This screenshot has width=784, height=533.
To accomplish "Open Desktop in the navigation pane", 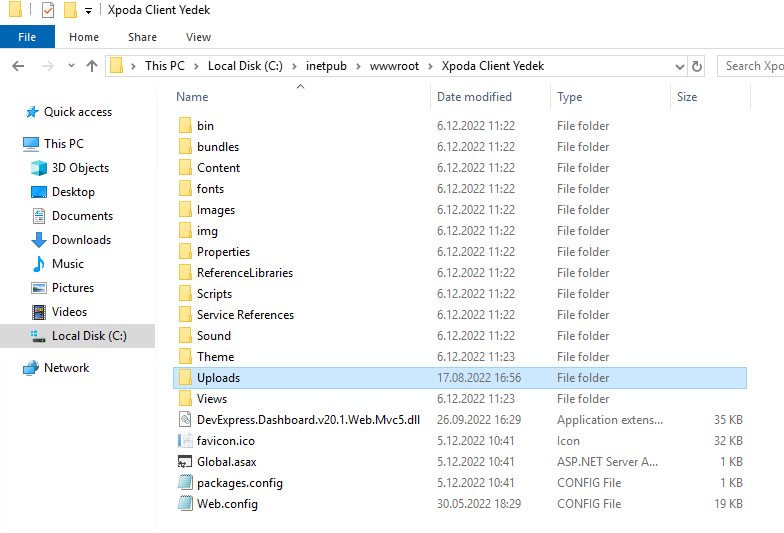I will click(73, 192).
